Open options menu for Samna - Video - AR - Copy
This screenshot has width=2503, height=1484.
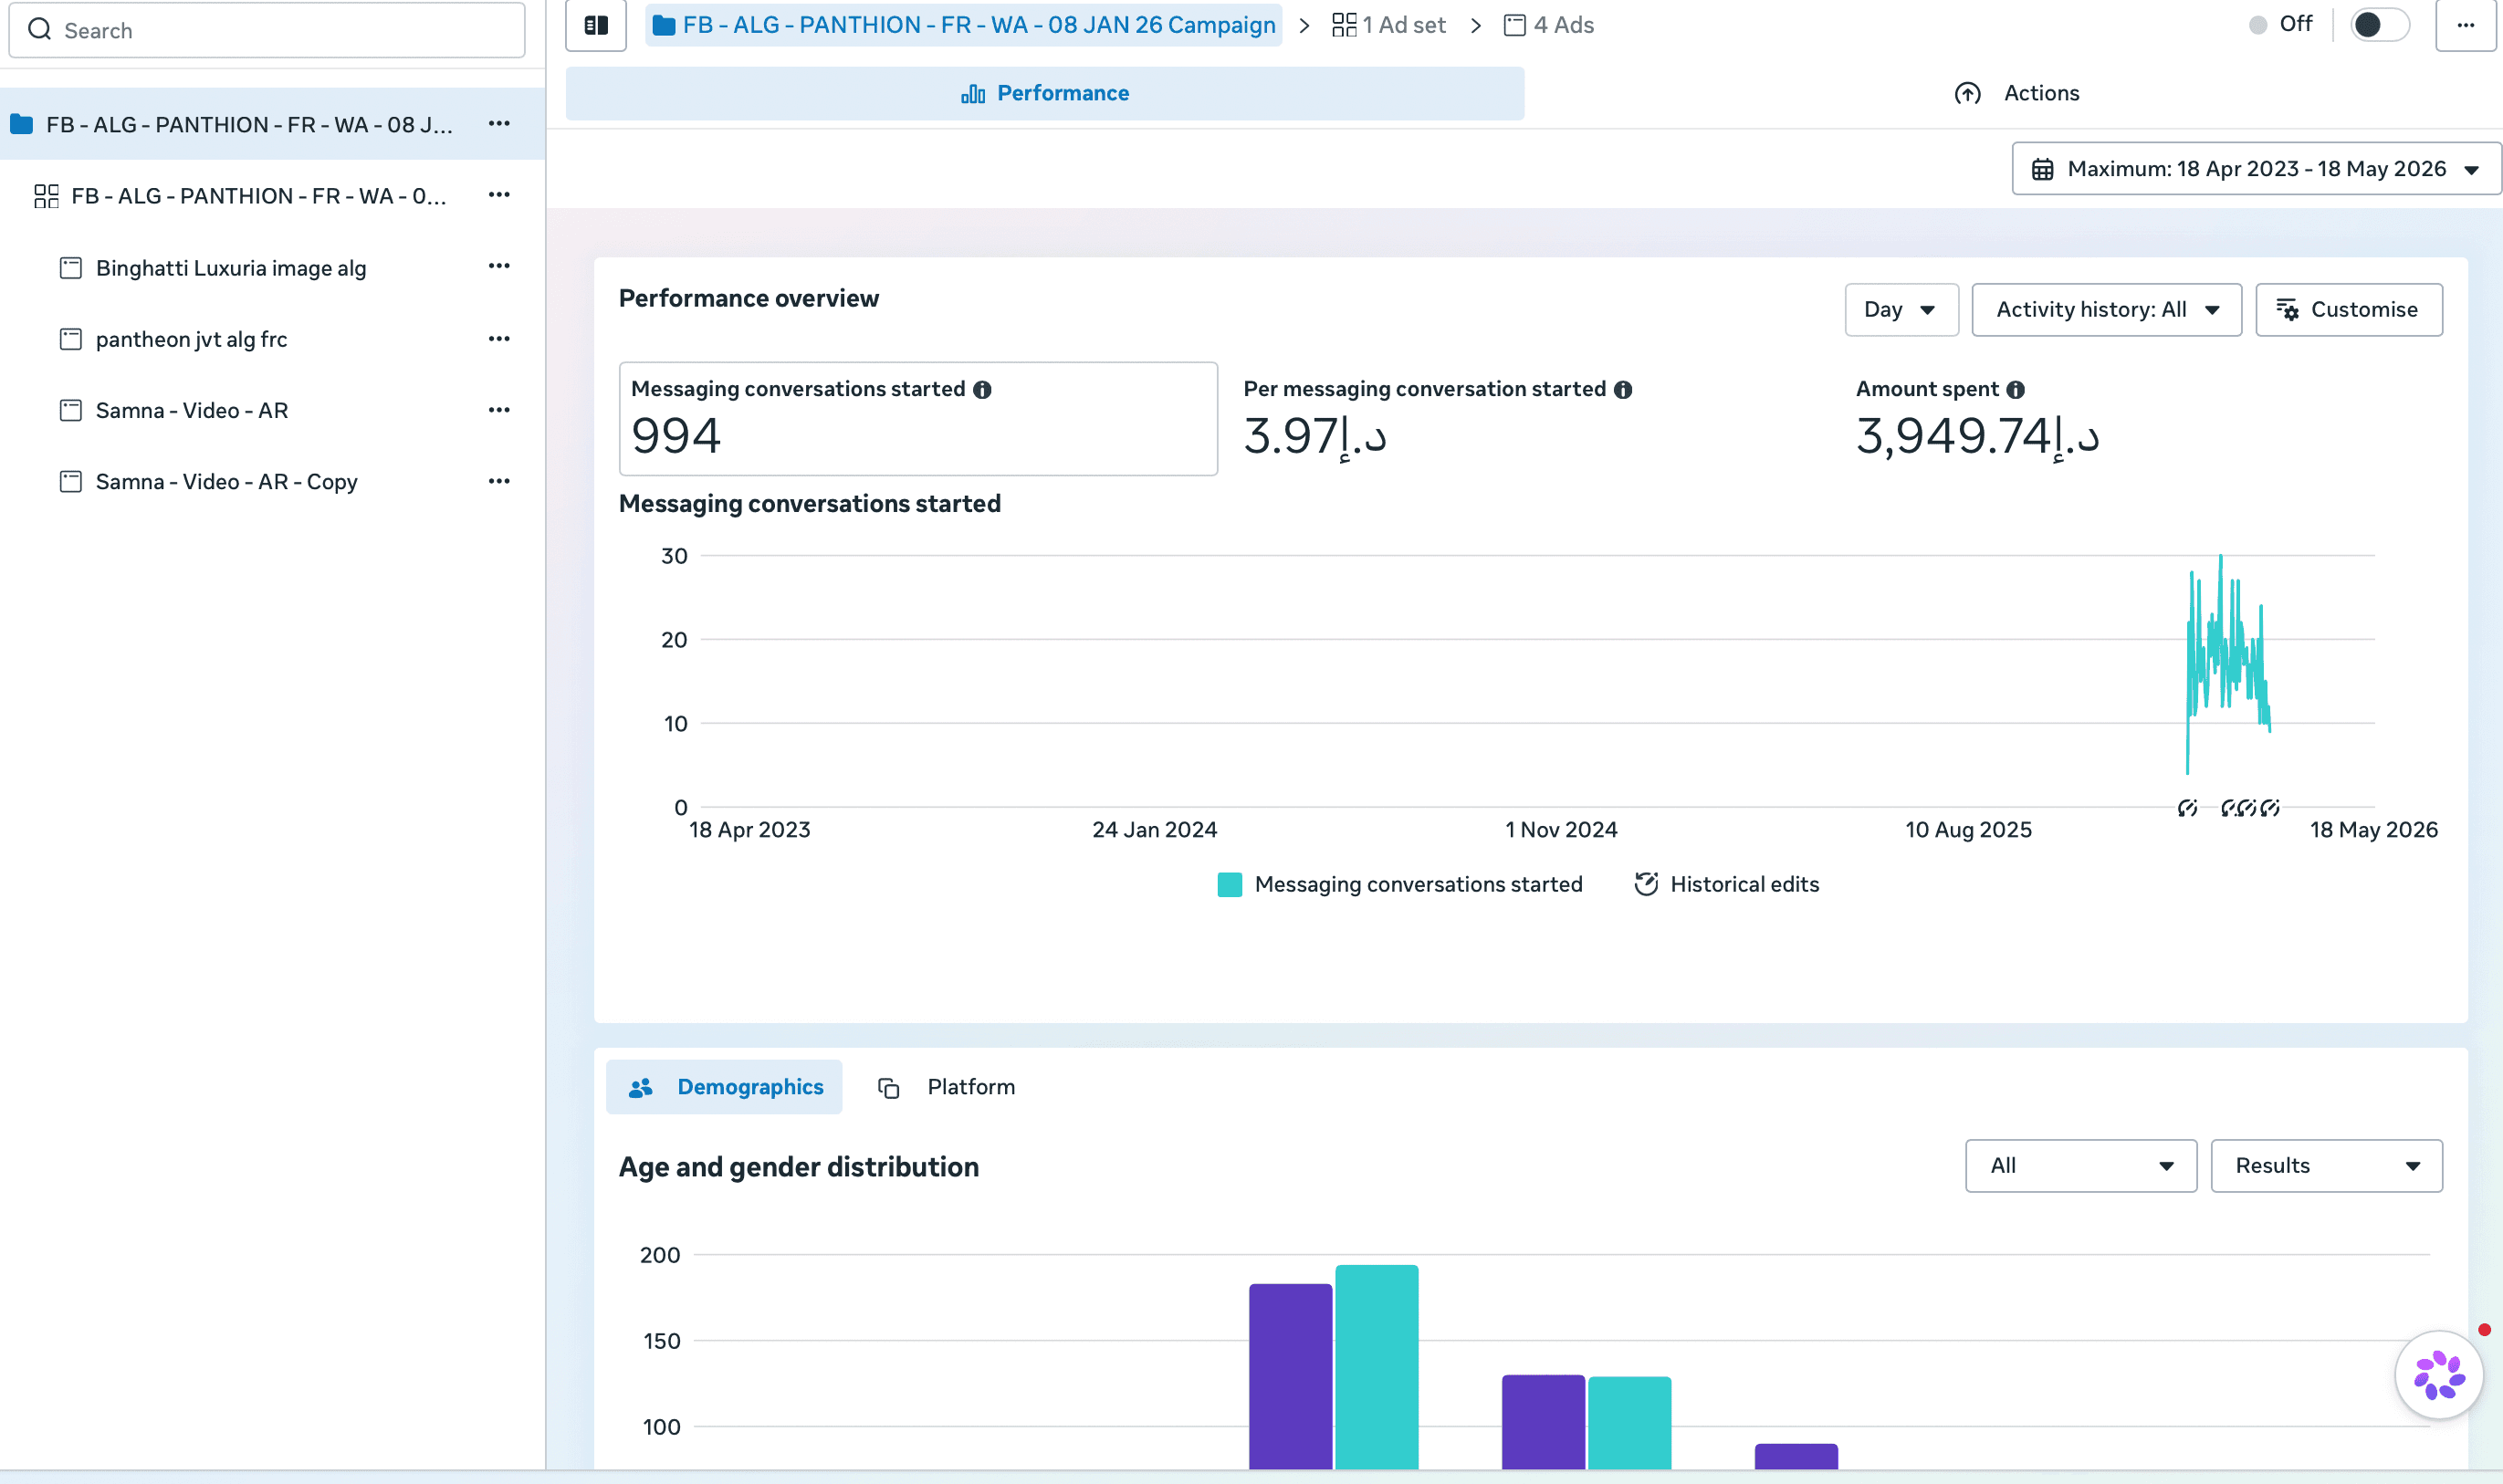pyautogui.click(x=499, y=481)
